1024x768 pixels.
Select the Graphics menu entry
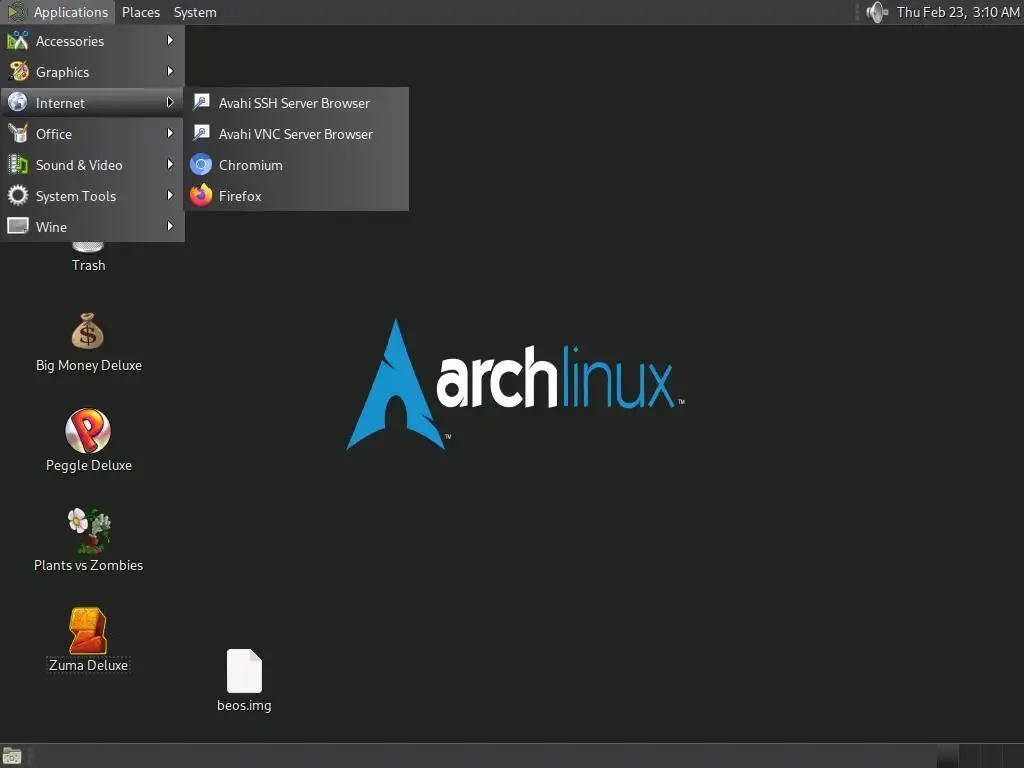[93, 72]
